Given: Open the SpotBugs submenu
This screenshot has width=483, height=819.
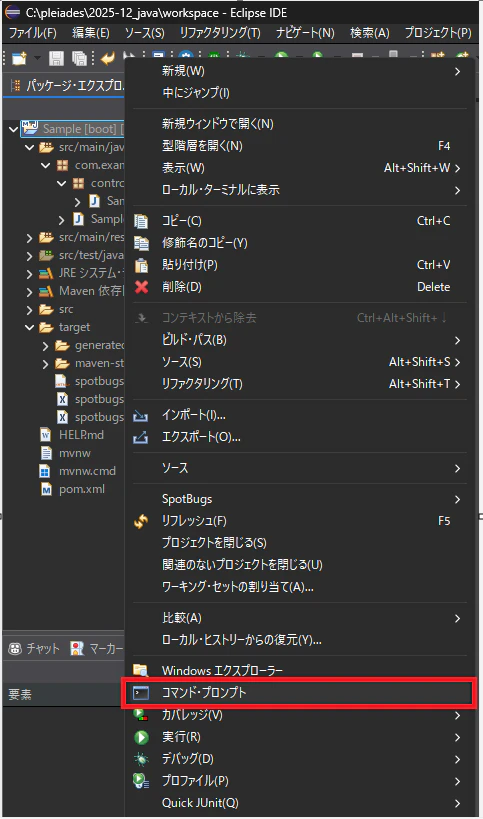Looking at the screenshot, I should (299, 499).
